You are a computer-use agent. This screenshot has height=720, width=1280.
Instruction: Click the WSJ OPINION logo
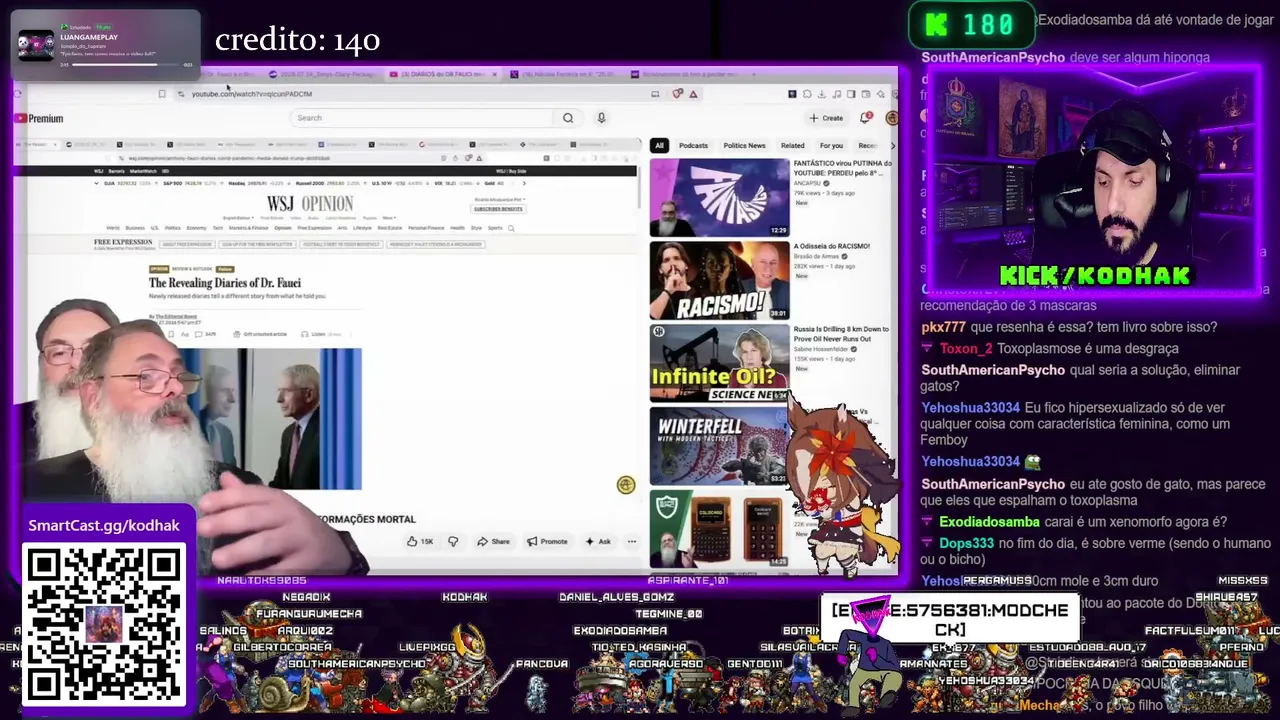point(310,204)
